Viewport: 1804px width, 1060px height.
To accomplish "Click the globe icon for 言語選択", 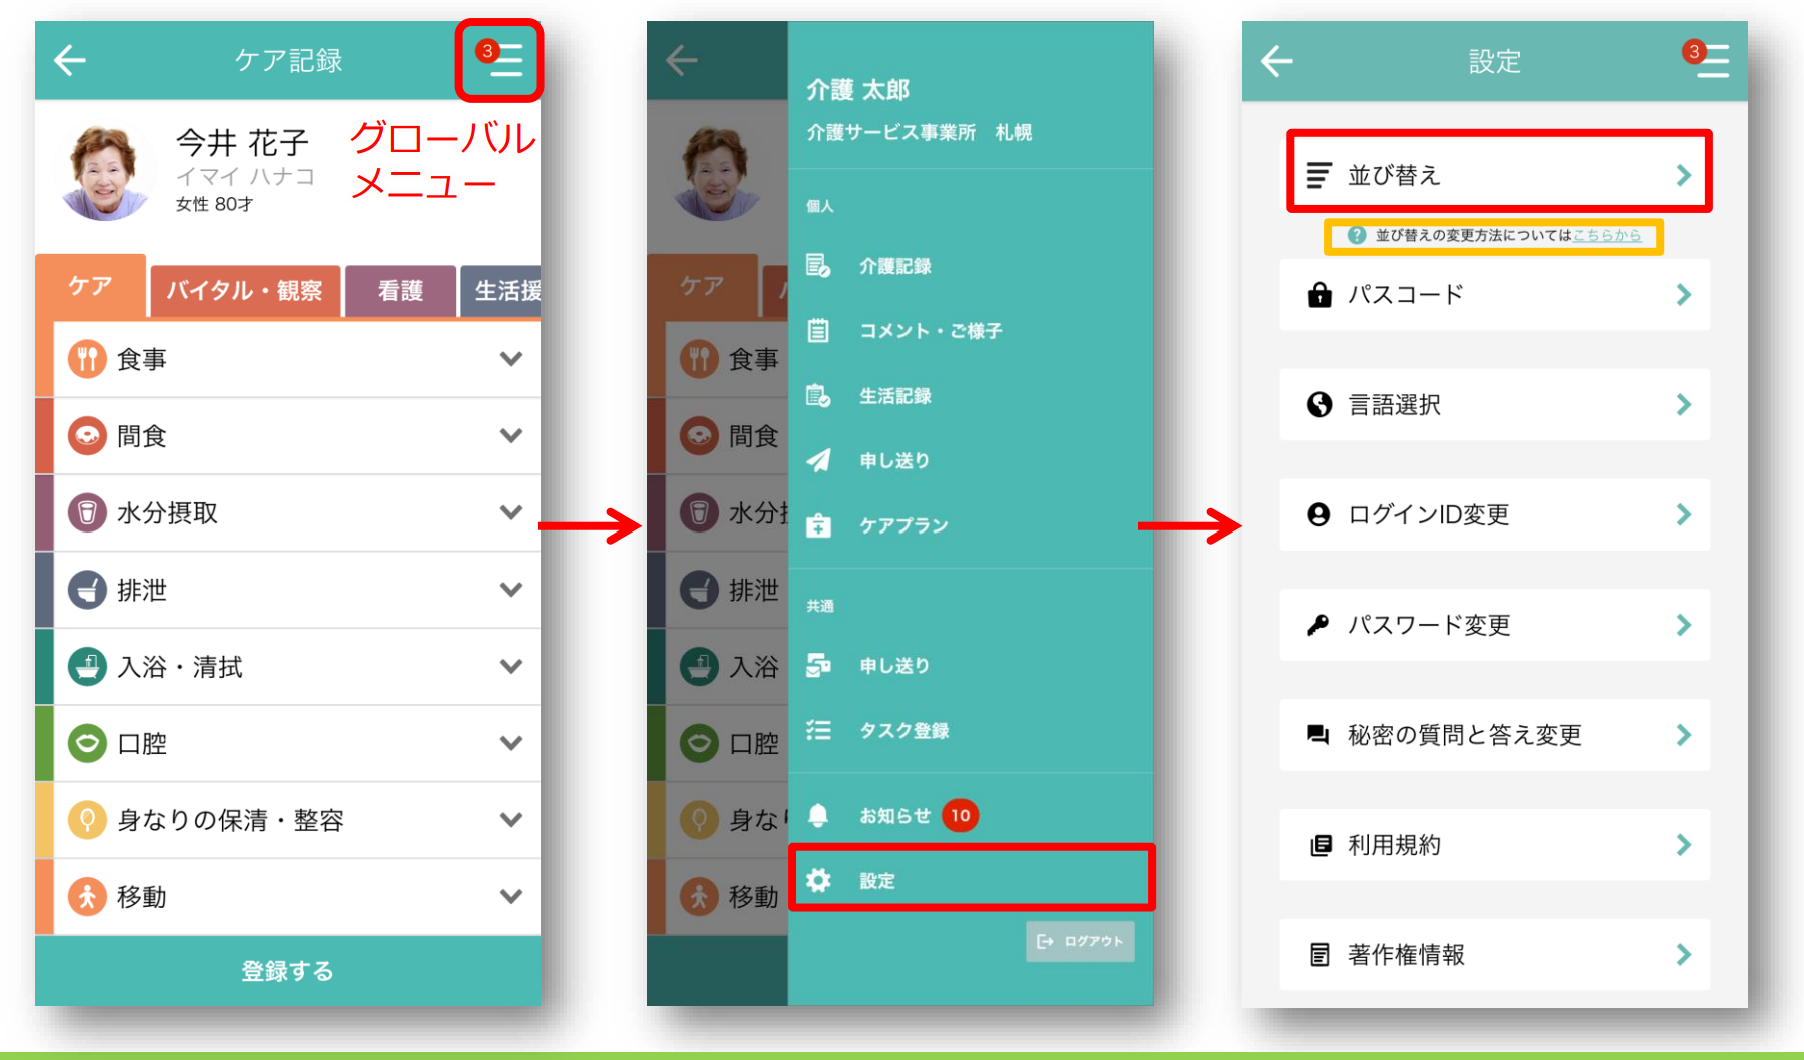I will click(1319, 404).
